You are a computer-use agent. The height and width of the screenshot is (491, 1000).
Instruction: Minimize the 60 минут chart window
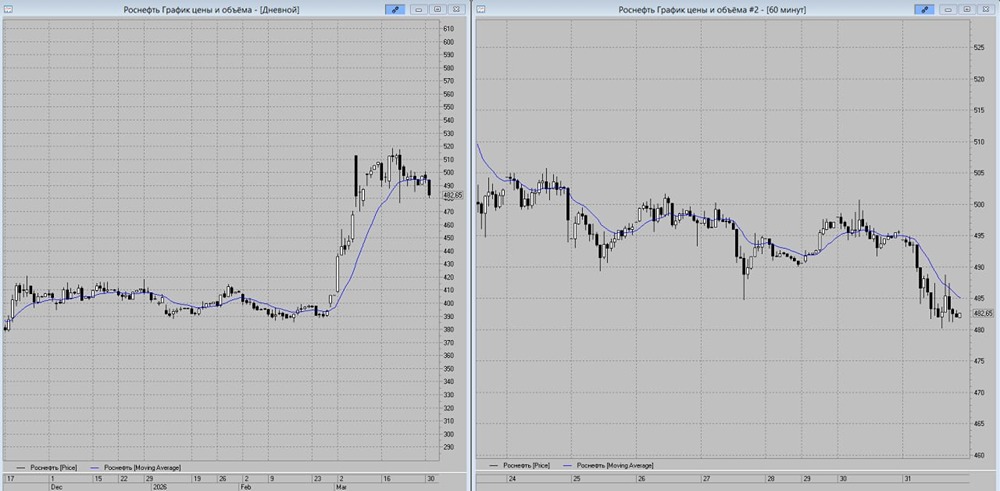tap(950, 10)
